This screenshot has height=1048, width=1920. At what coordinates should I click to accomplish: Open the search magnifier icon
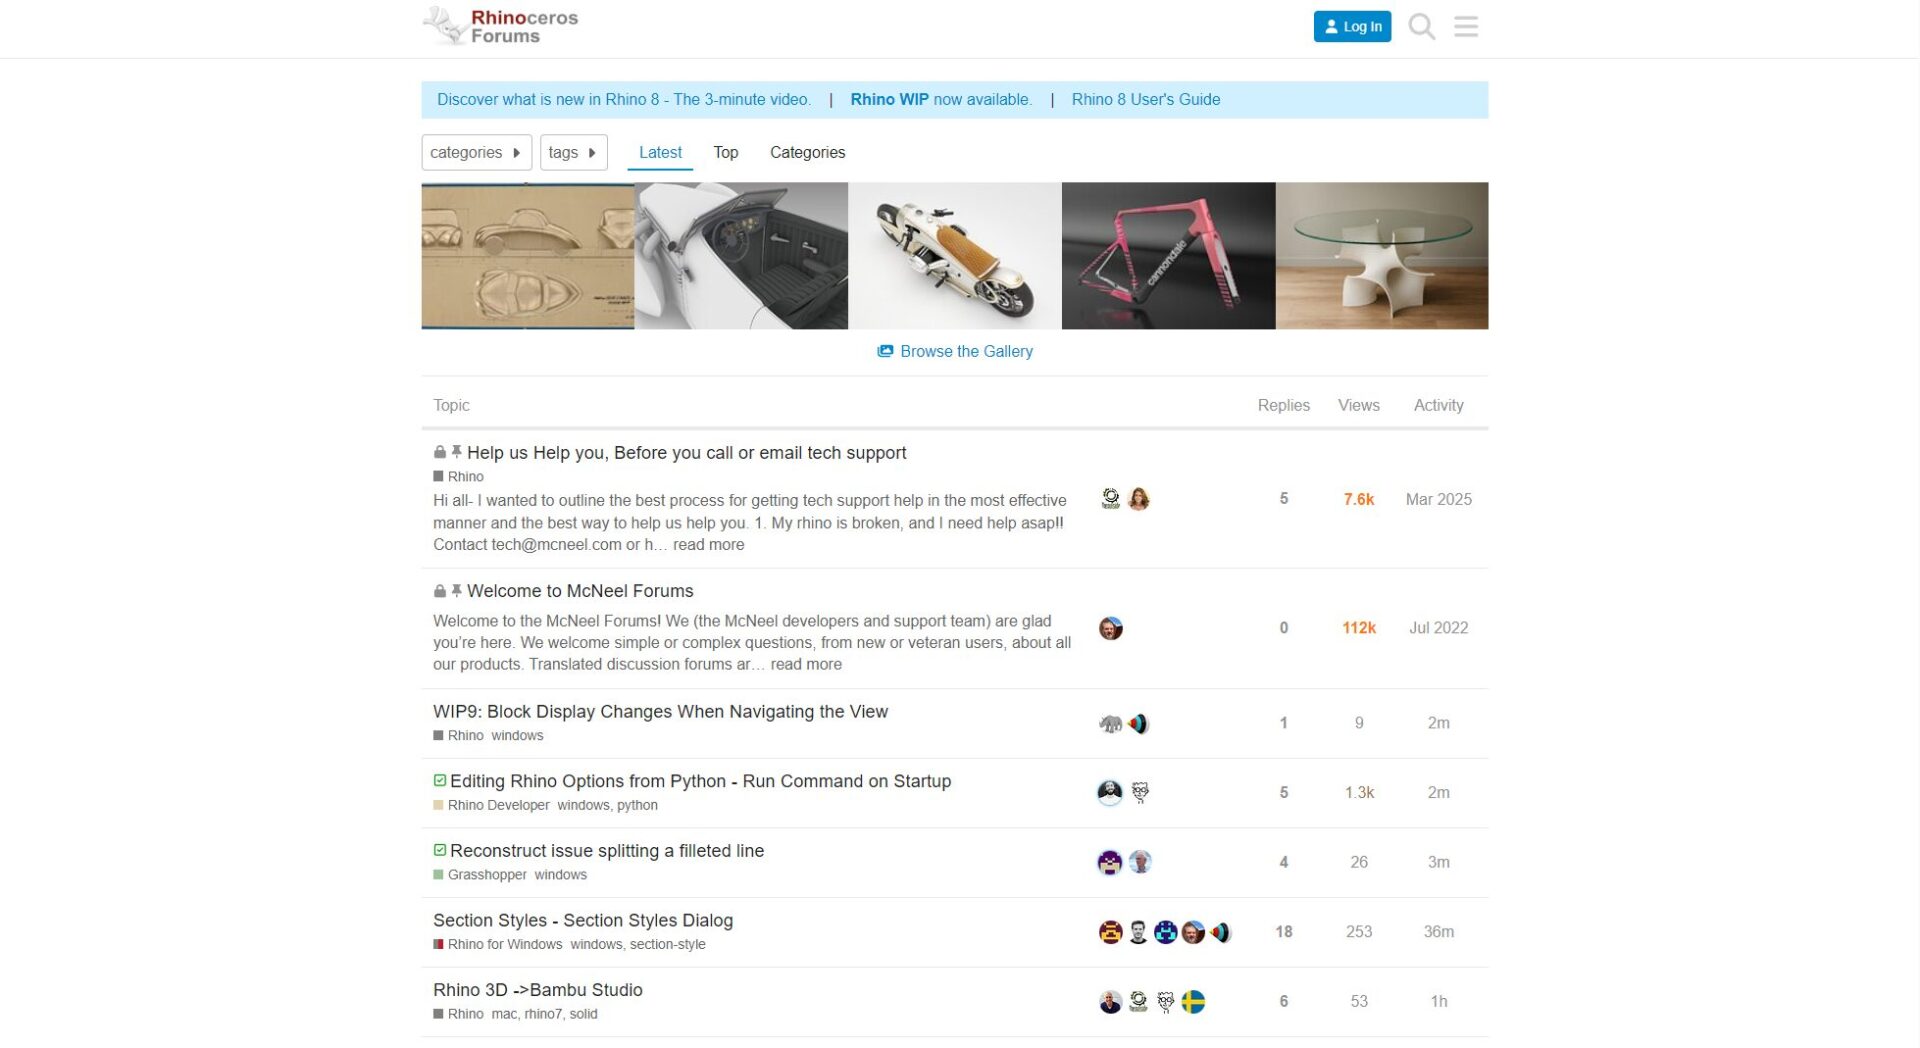(x=1421, y=27)
